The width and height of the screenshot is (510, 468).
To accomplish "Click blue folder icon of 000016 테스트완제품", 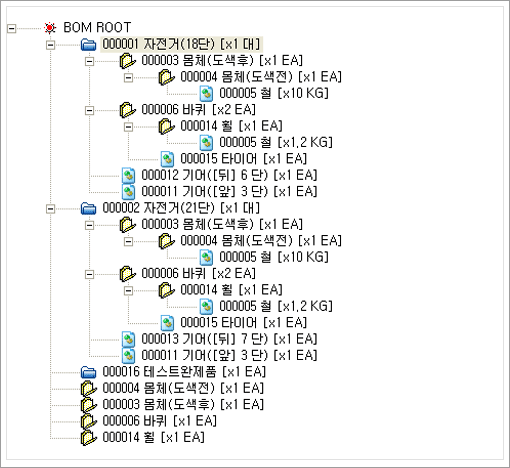I will (89, 372).
